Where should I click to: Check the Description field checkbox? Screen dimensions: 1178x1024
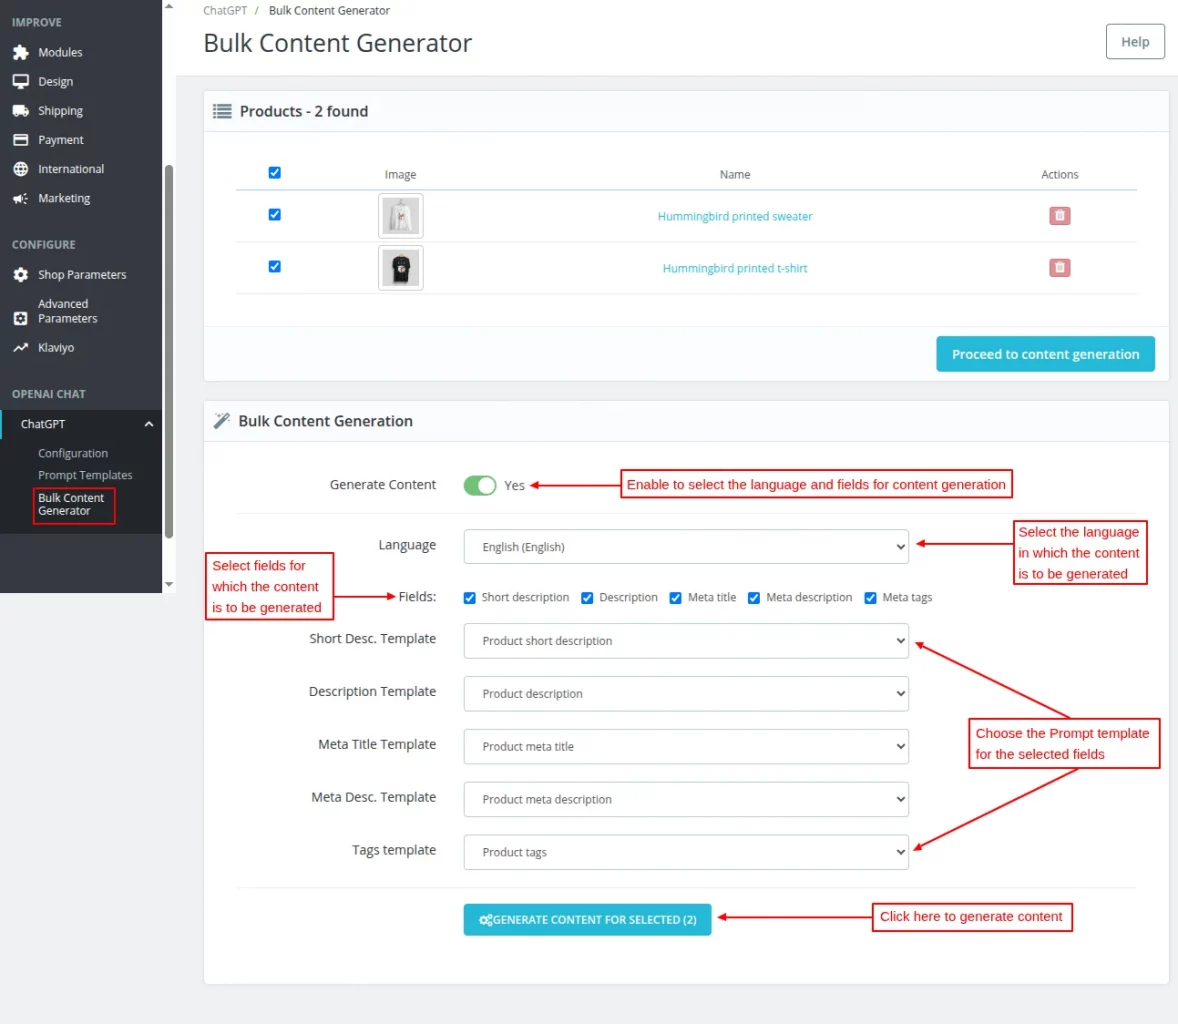click(x=587, y=597)
